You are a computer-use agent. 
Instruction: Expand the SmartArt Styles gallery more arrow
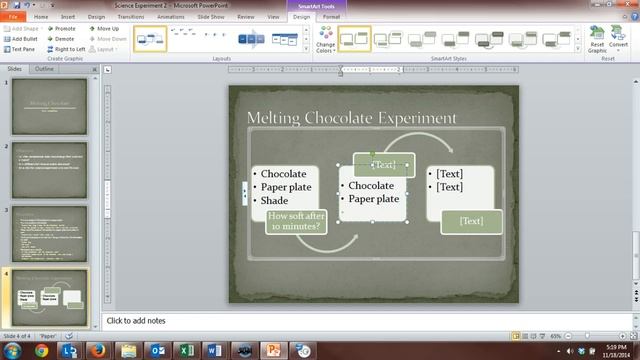click(578, 49)
